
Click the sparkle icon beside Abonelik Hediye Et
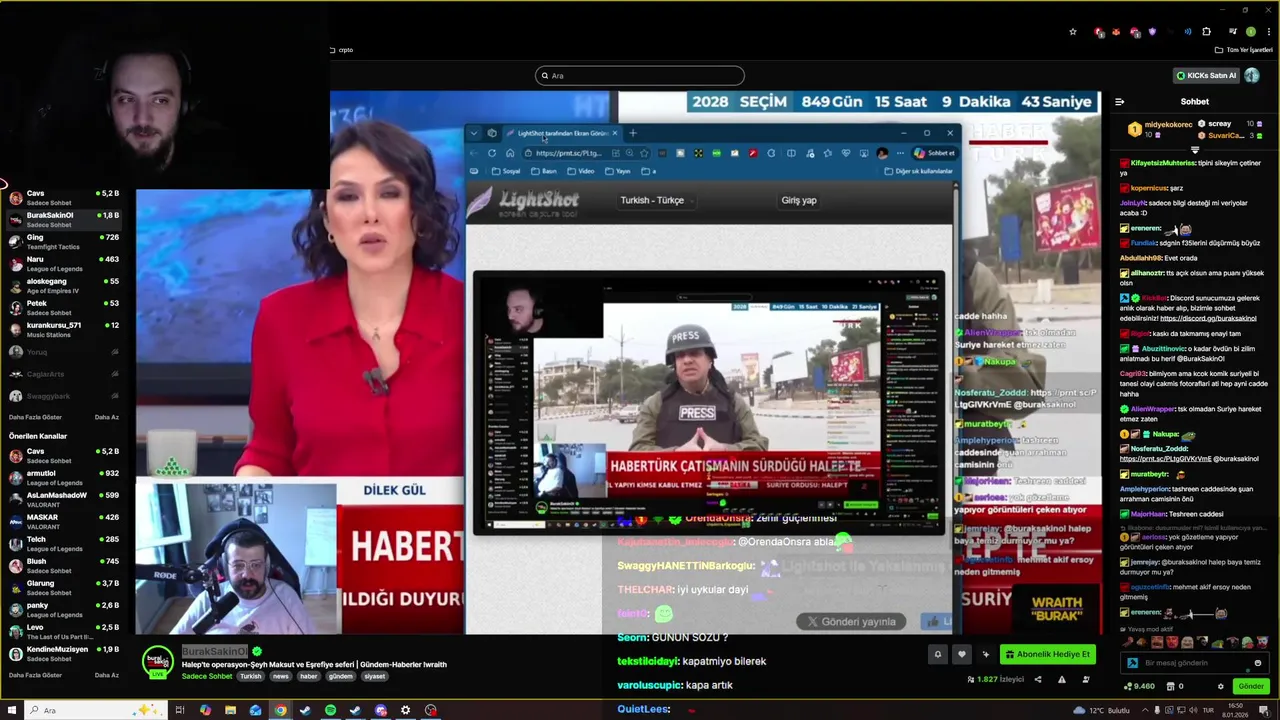coord(986,654)
